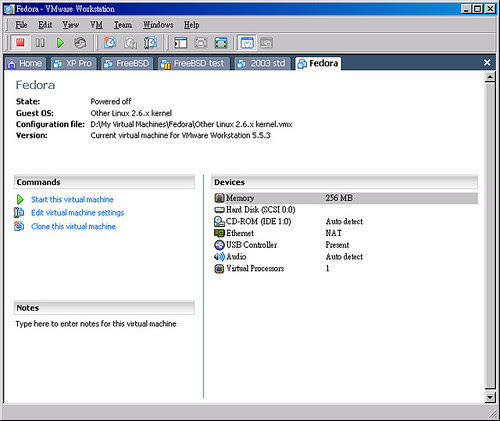
Task: Click the Reset toolbar icon
Action: point(80,43)
